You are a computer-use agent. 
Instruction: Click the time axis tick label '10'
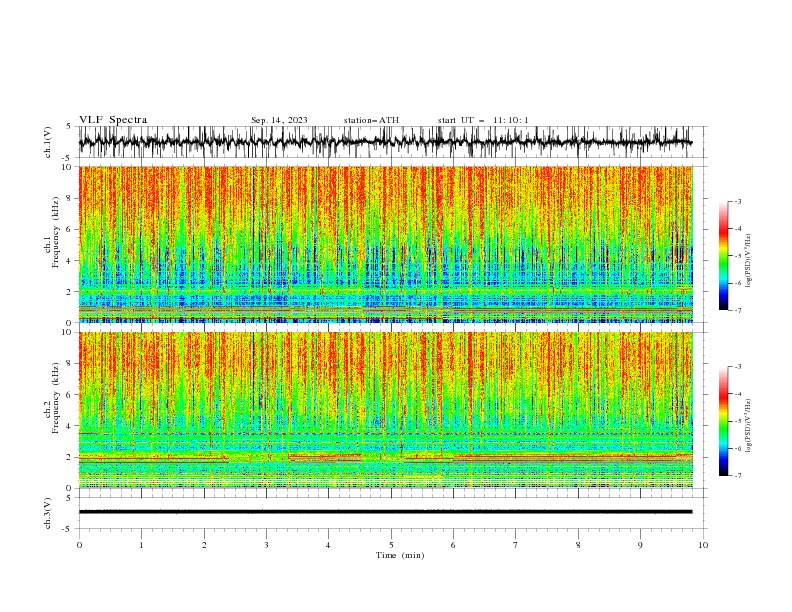703,545
